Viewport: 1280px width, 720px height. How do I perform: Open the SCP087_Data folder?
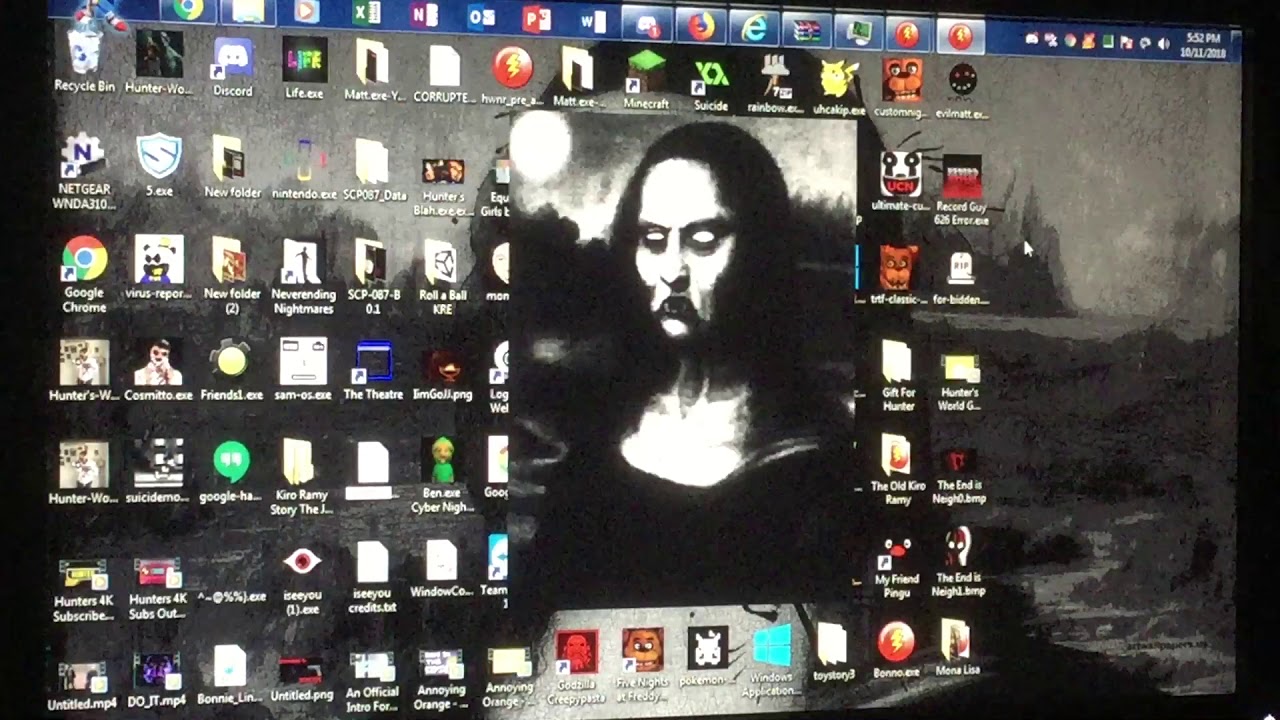[x=374, y=169]
